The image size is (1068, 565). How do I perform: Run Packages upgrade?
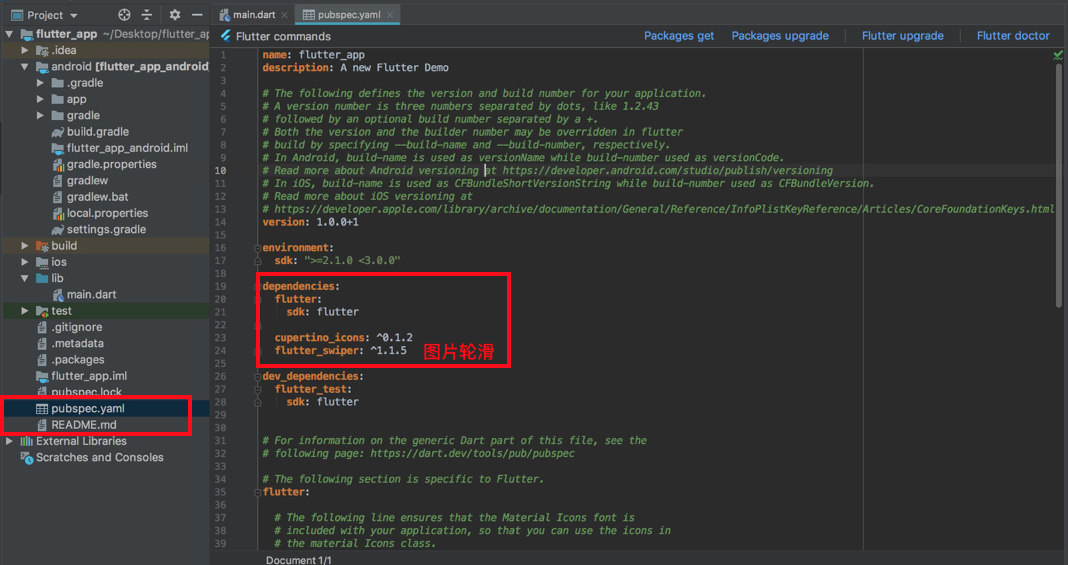(x=780, y=36)
